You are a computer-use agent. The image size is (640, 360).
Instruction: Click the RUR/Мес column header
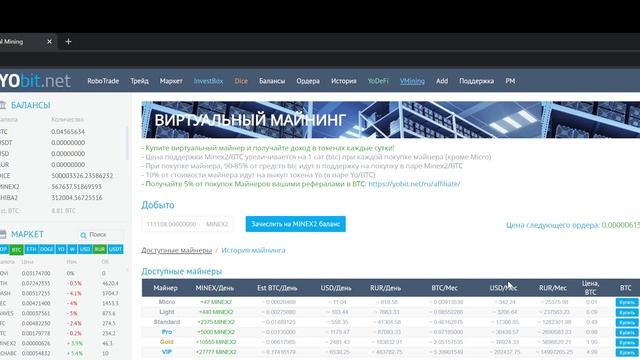tap(553, 288)
